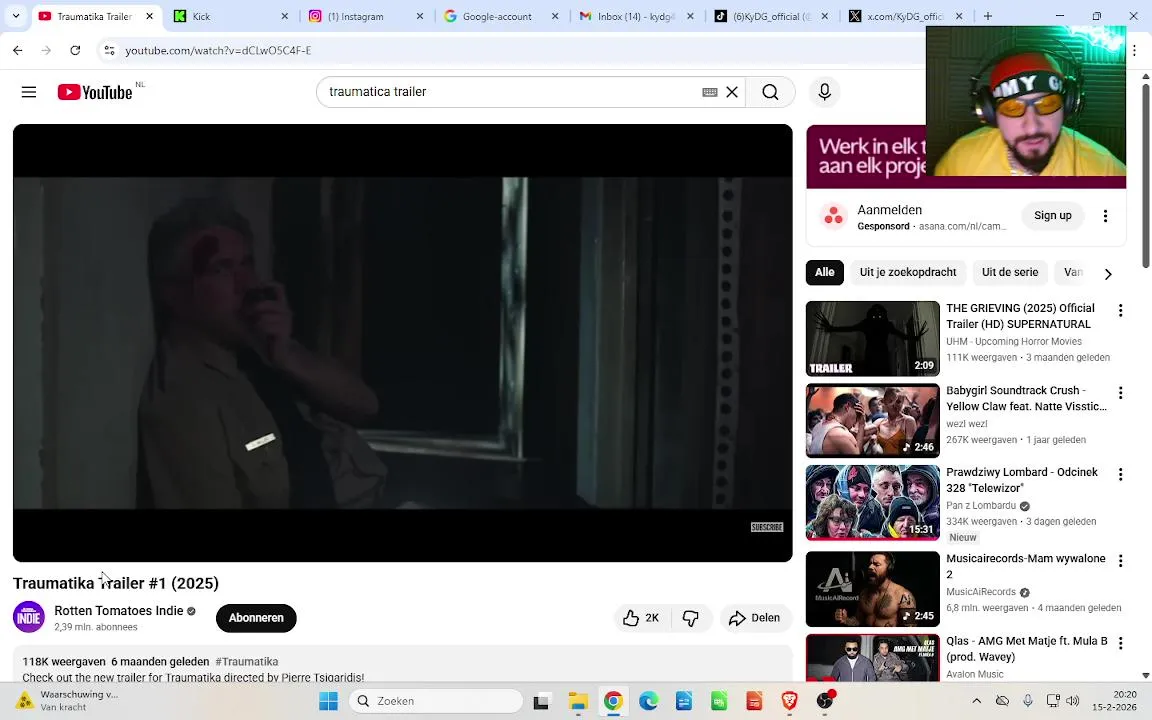Open a new browser tab
This screenshot has height=720, width=1152.
coord(987,16)
